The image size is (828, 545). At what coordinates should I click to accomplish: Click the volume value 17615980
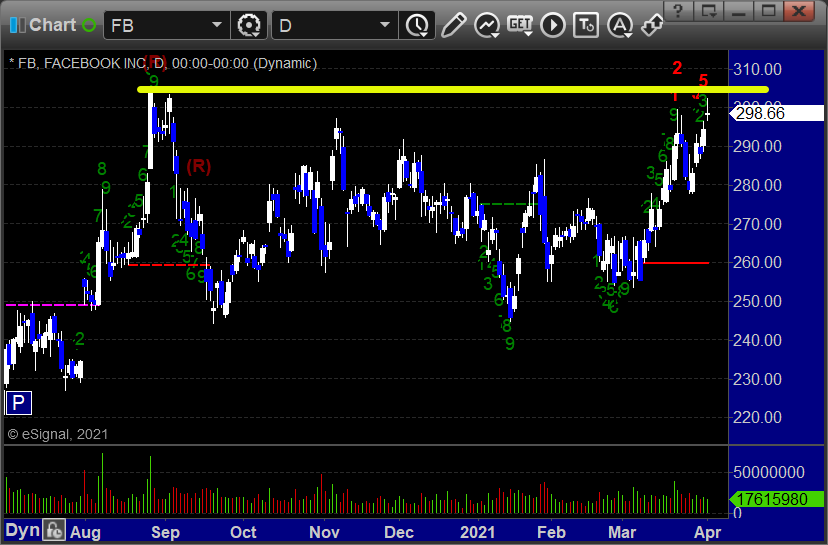[776, 499]
